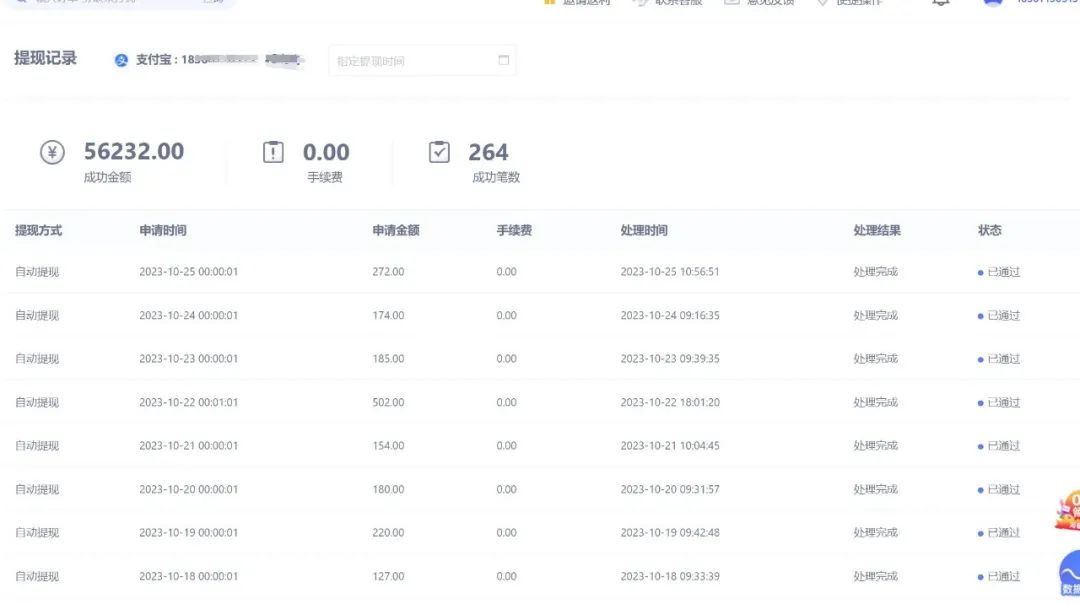1080x604 pixels.
Task: Click the 申请时间 column header
Action: click(163, 230)
